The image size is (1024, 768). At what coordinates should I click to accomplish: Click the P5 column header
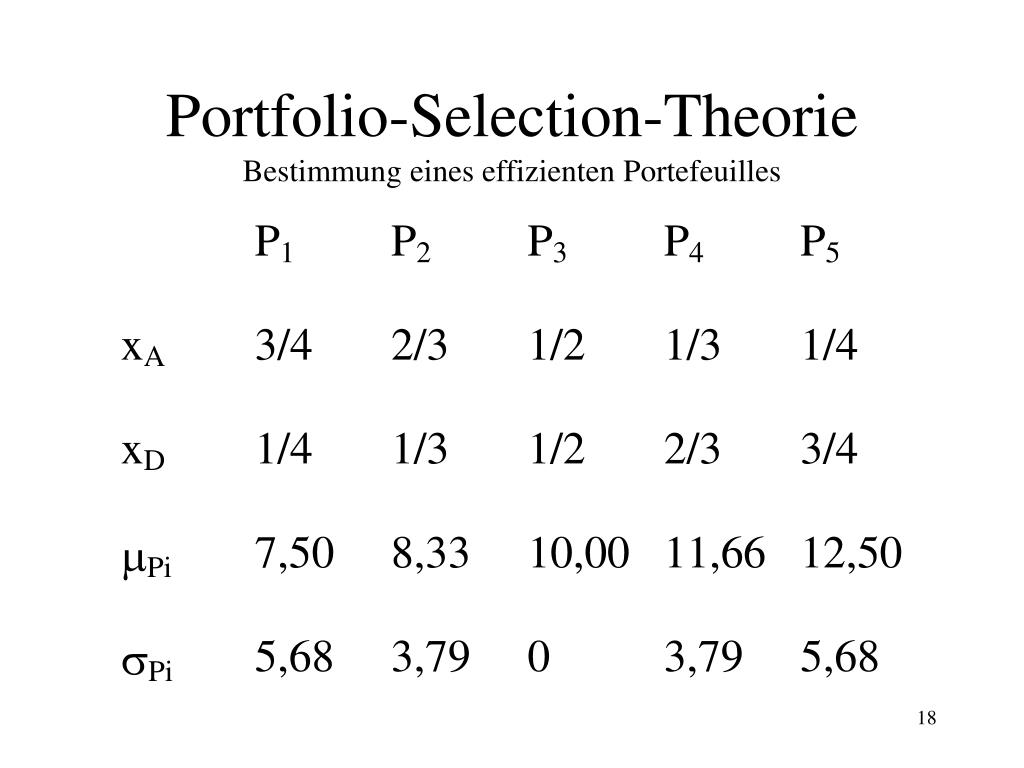[x=820, y=244]
